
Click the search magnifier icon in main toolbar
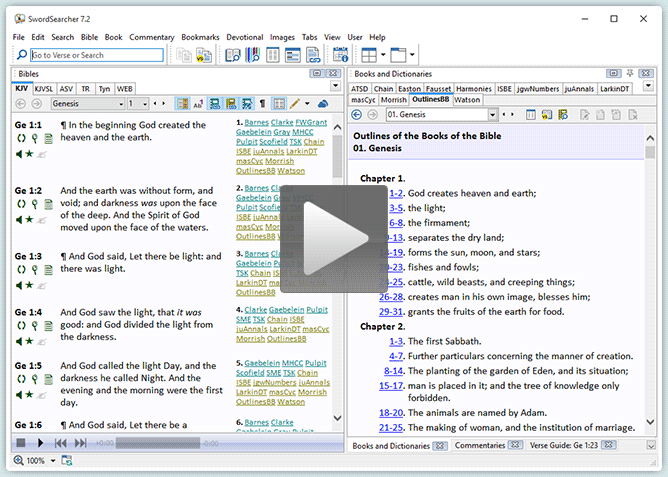tap(22, 55)
